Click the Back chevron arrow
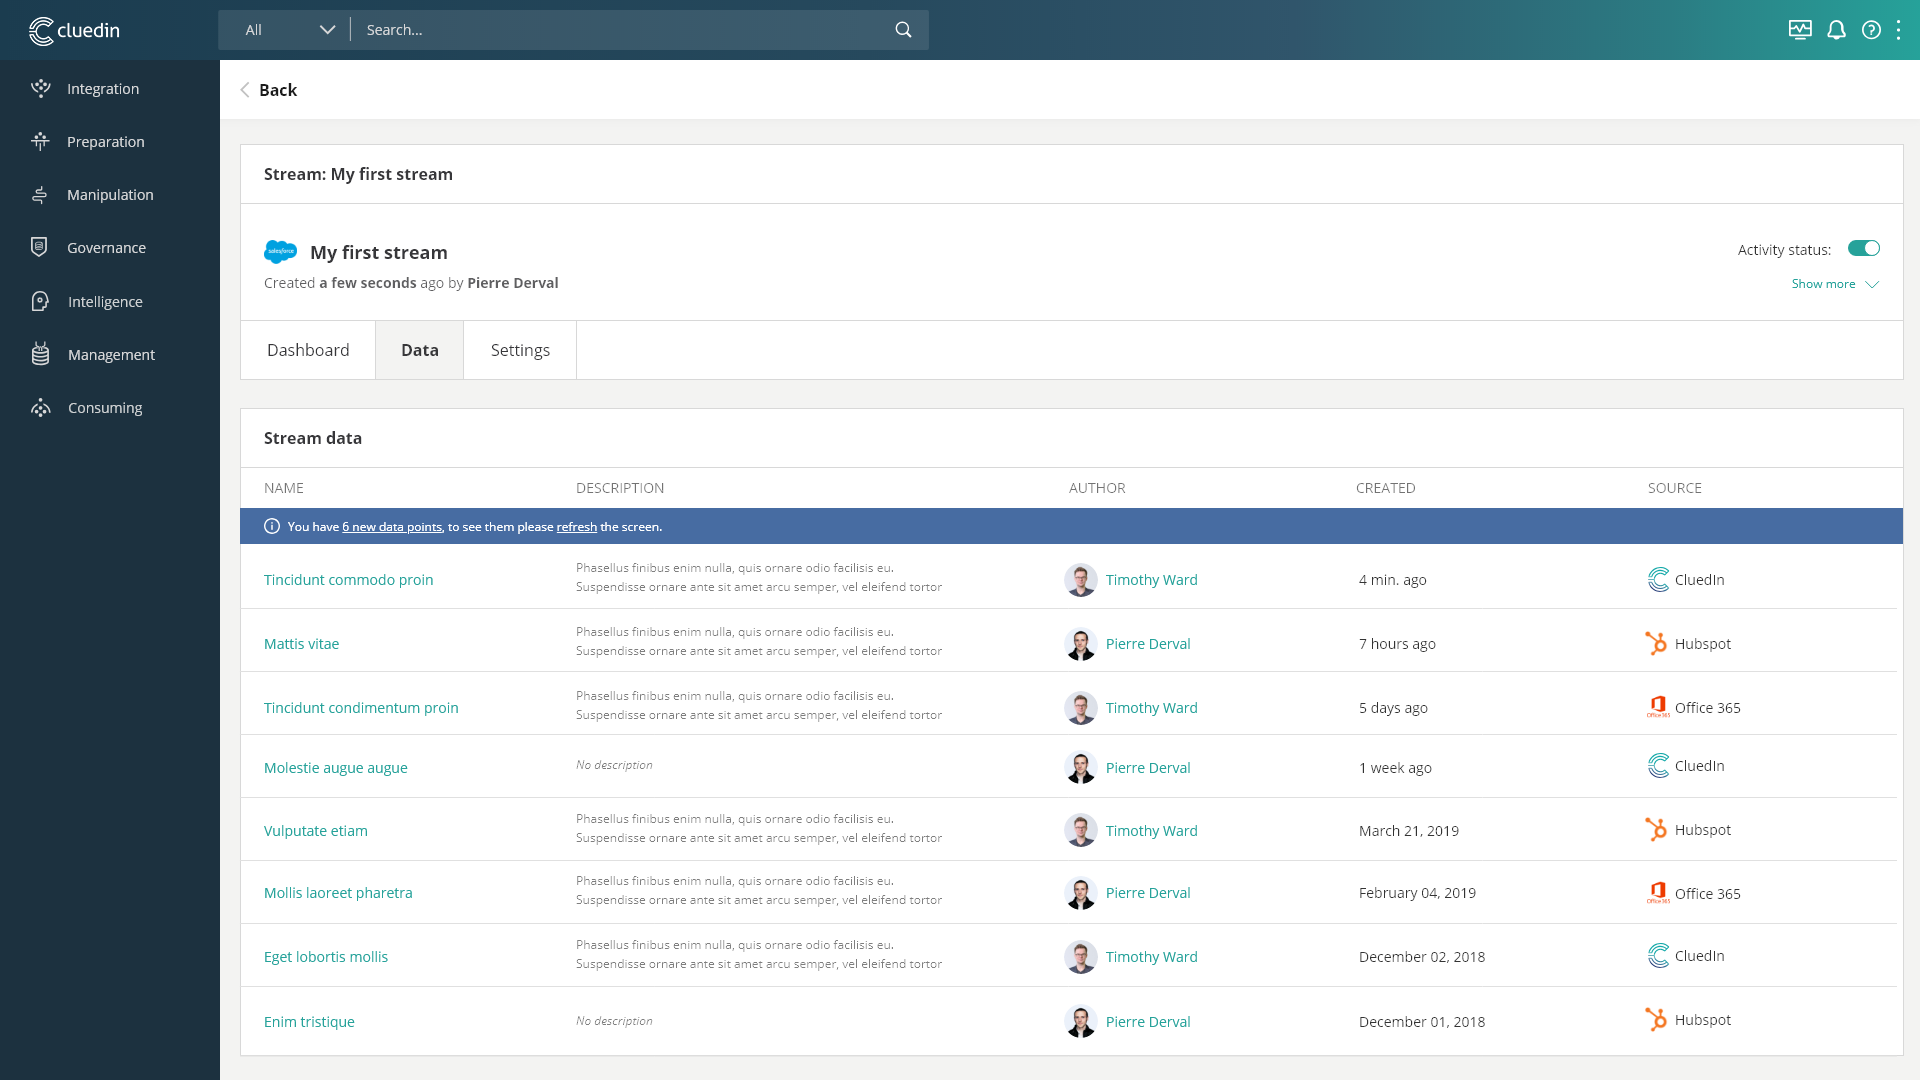The image size is (1920, 1080). point(245,90)
